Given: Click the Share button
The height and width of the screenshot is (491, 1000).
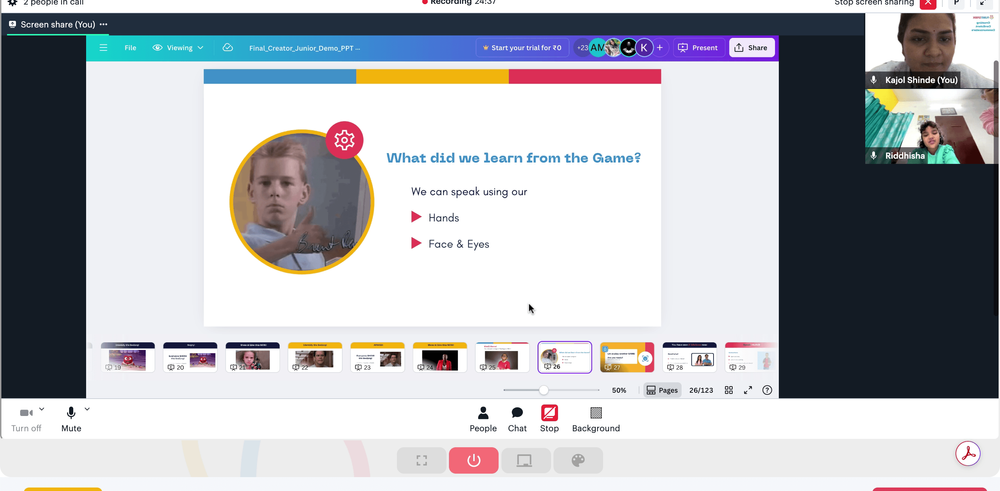Looking at the screenshot, I should [x=751, y=48].
